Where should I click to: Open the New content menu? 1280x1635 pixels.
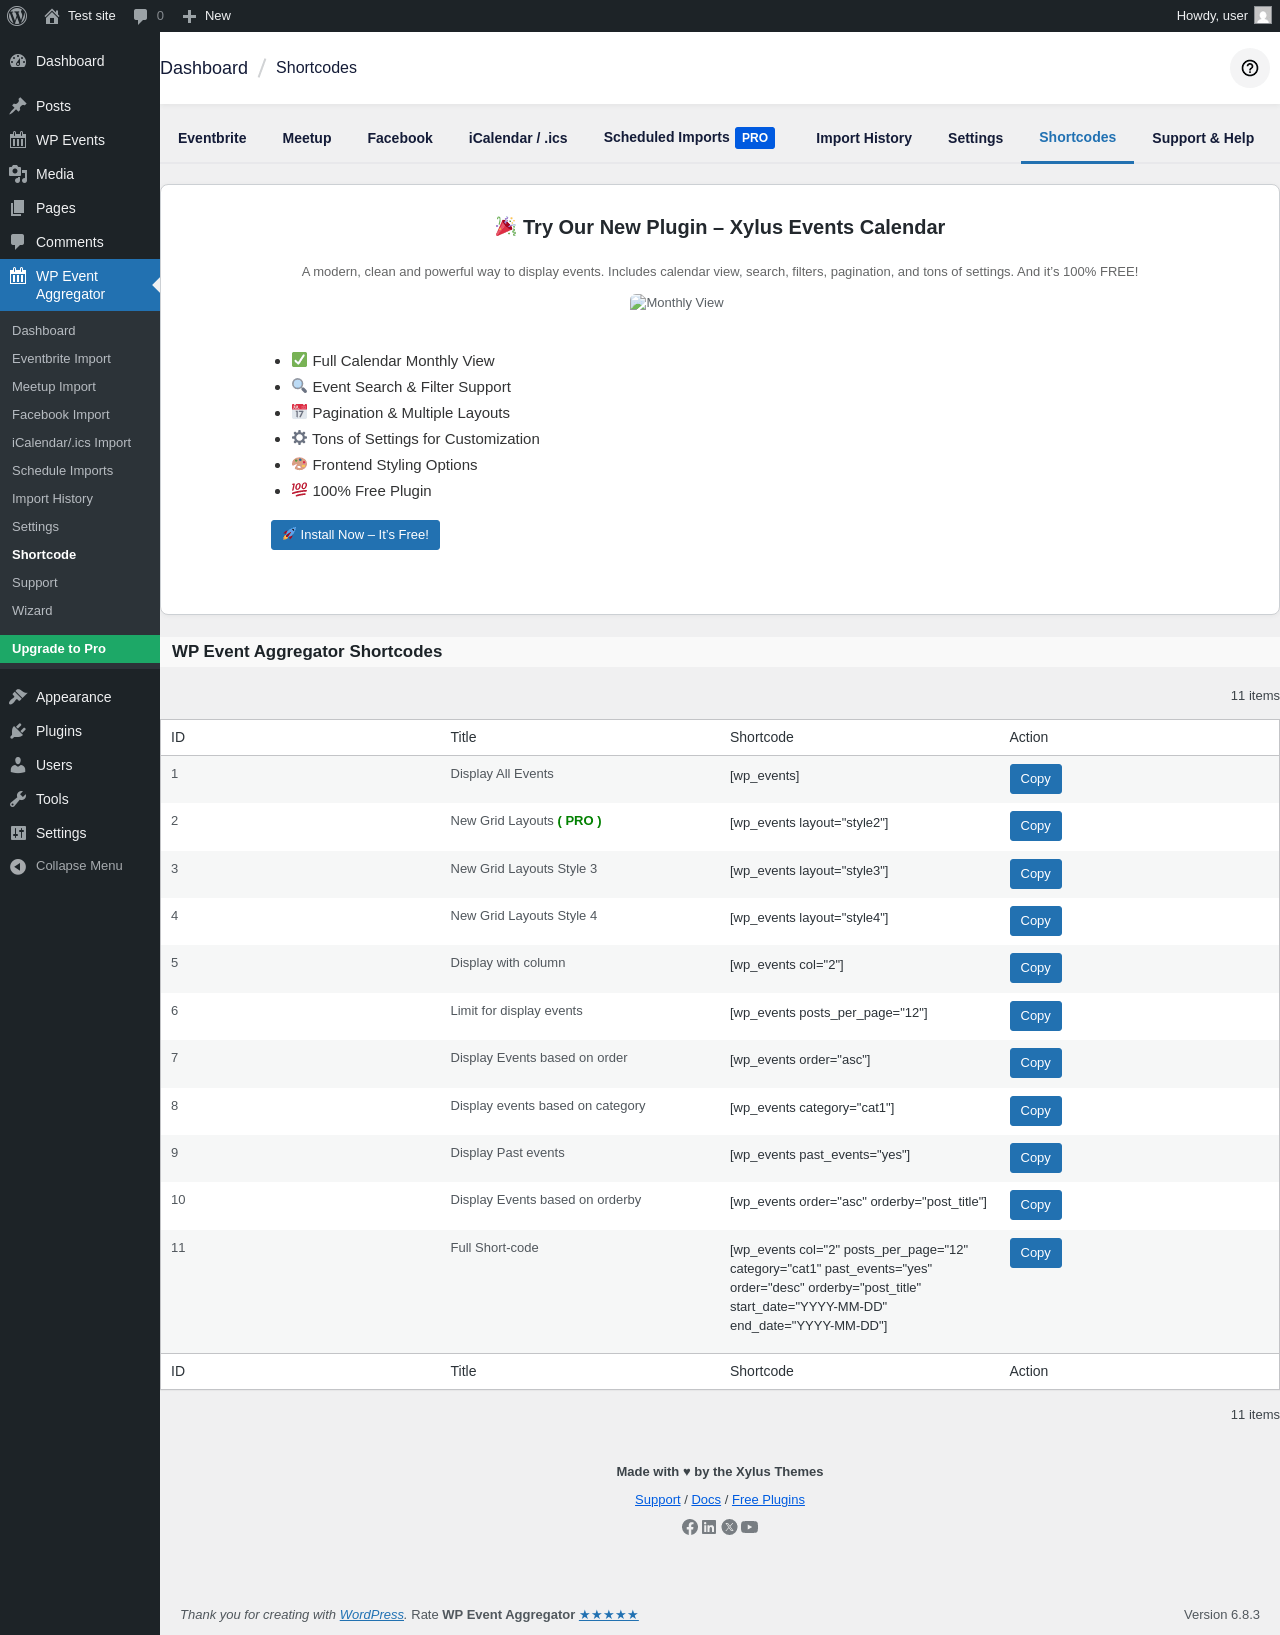[207, 16]
